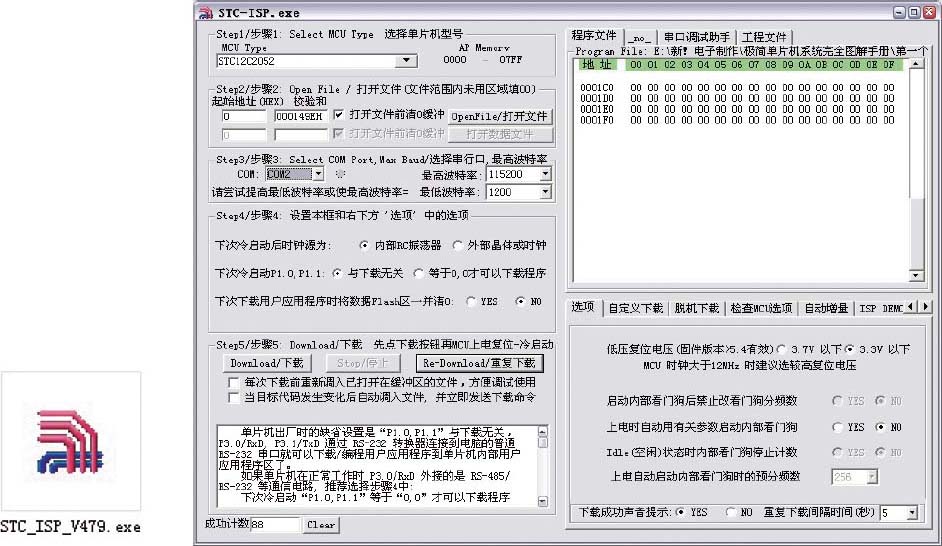Switch to 脱机下载 tab
The width and height of the screenshot is (942, 546).
point(696,309)
